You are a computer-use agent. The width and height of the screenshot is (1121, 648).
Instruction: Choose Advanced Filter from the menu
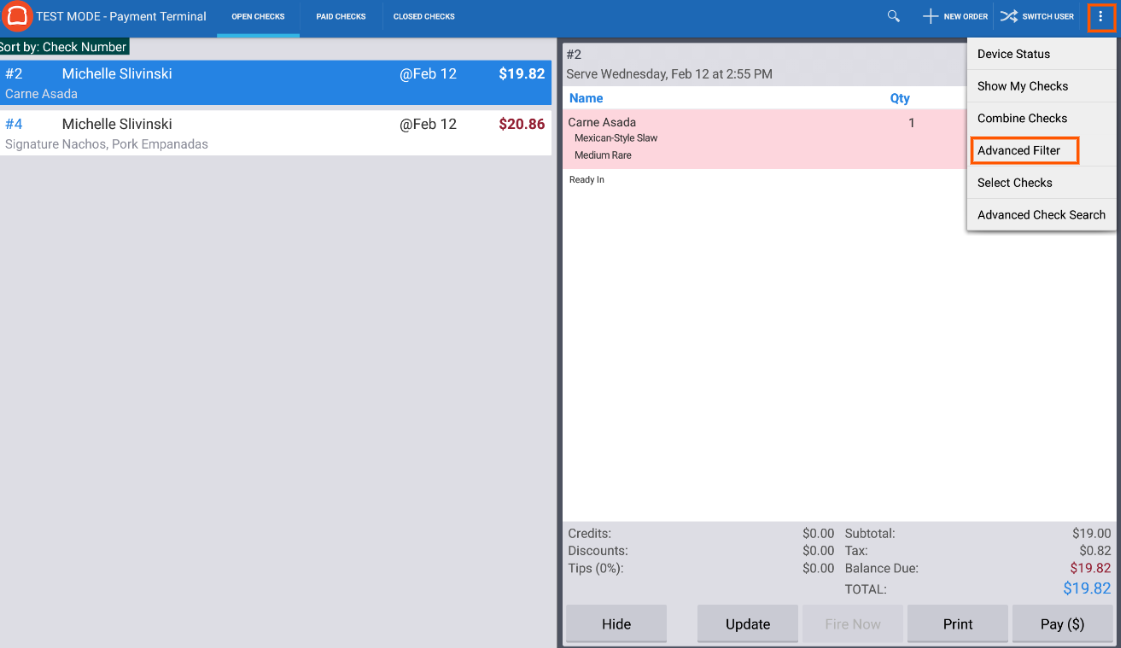1016,150
